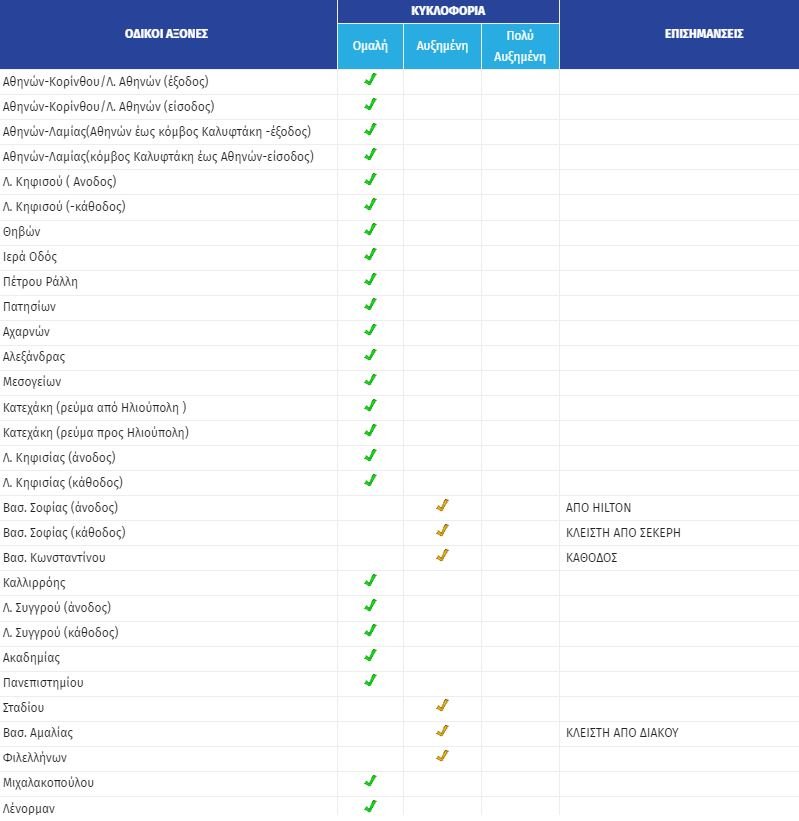Click the note ΚΛΕΙΣΤΗ ΑΠΟ ΔΙΑΚΟΥ
The image size is (799, 821).
[x=622, y=733]
